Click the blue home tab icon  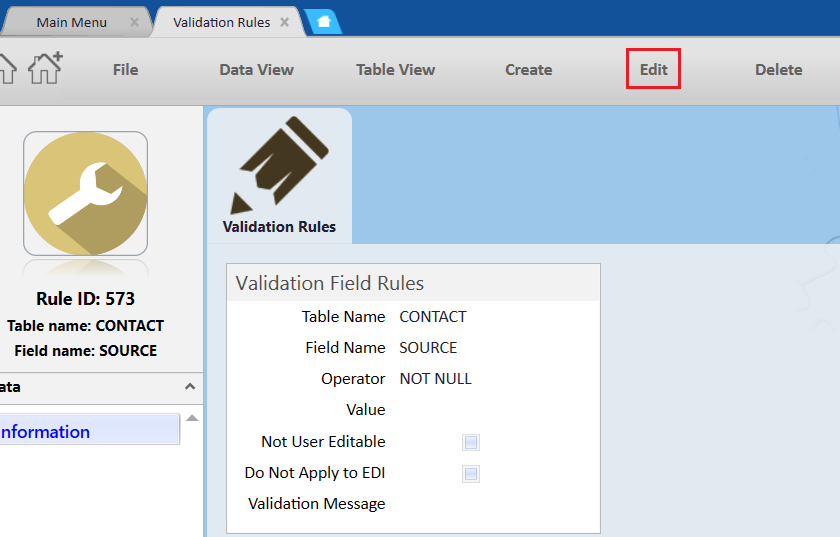pos(324,22)
